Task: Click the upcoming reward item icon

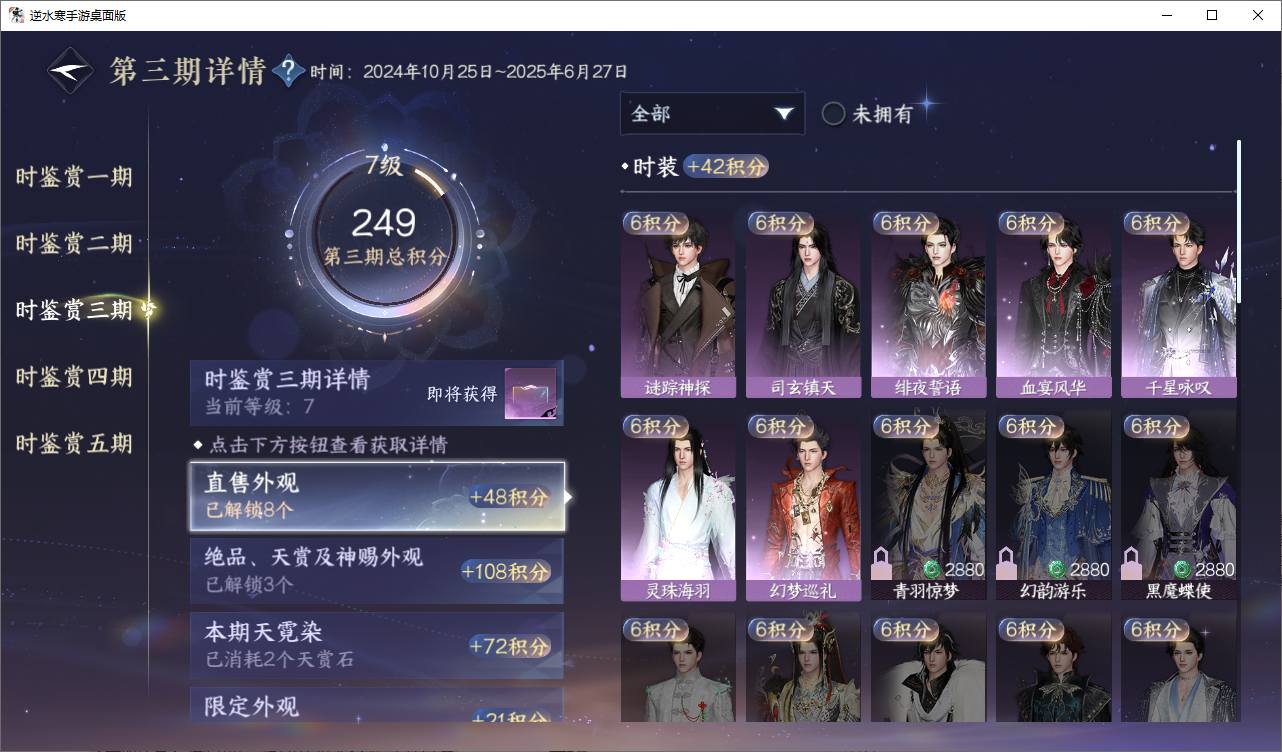Action: point(530,394)
